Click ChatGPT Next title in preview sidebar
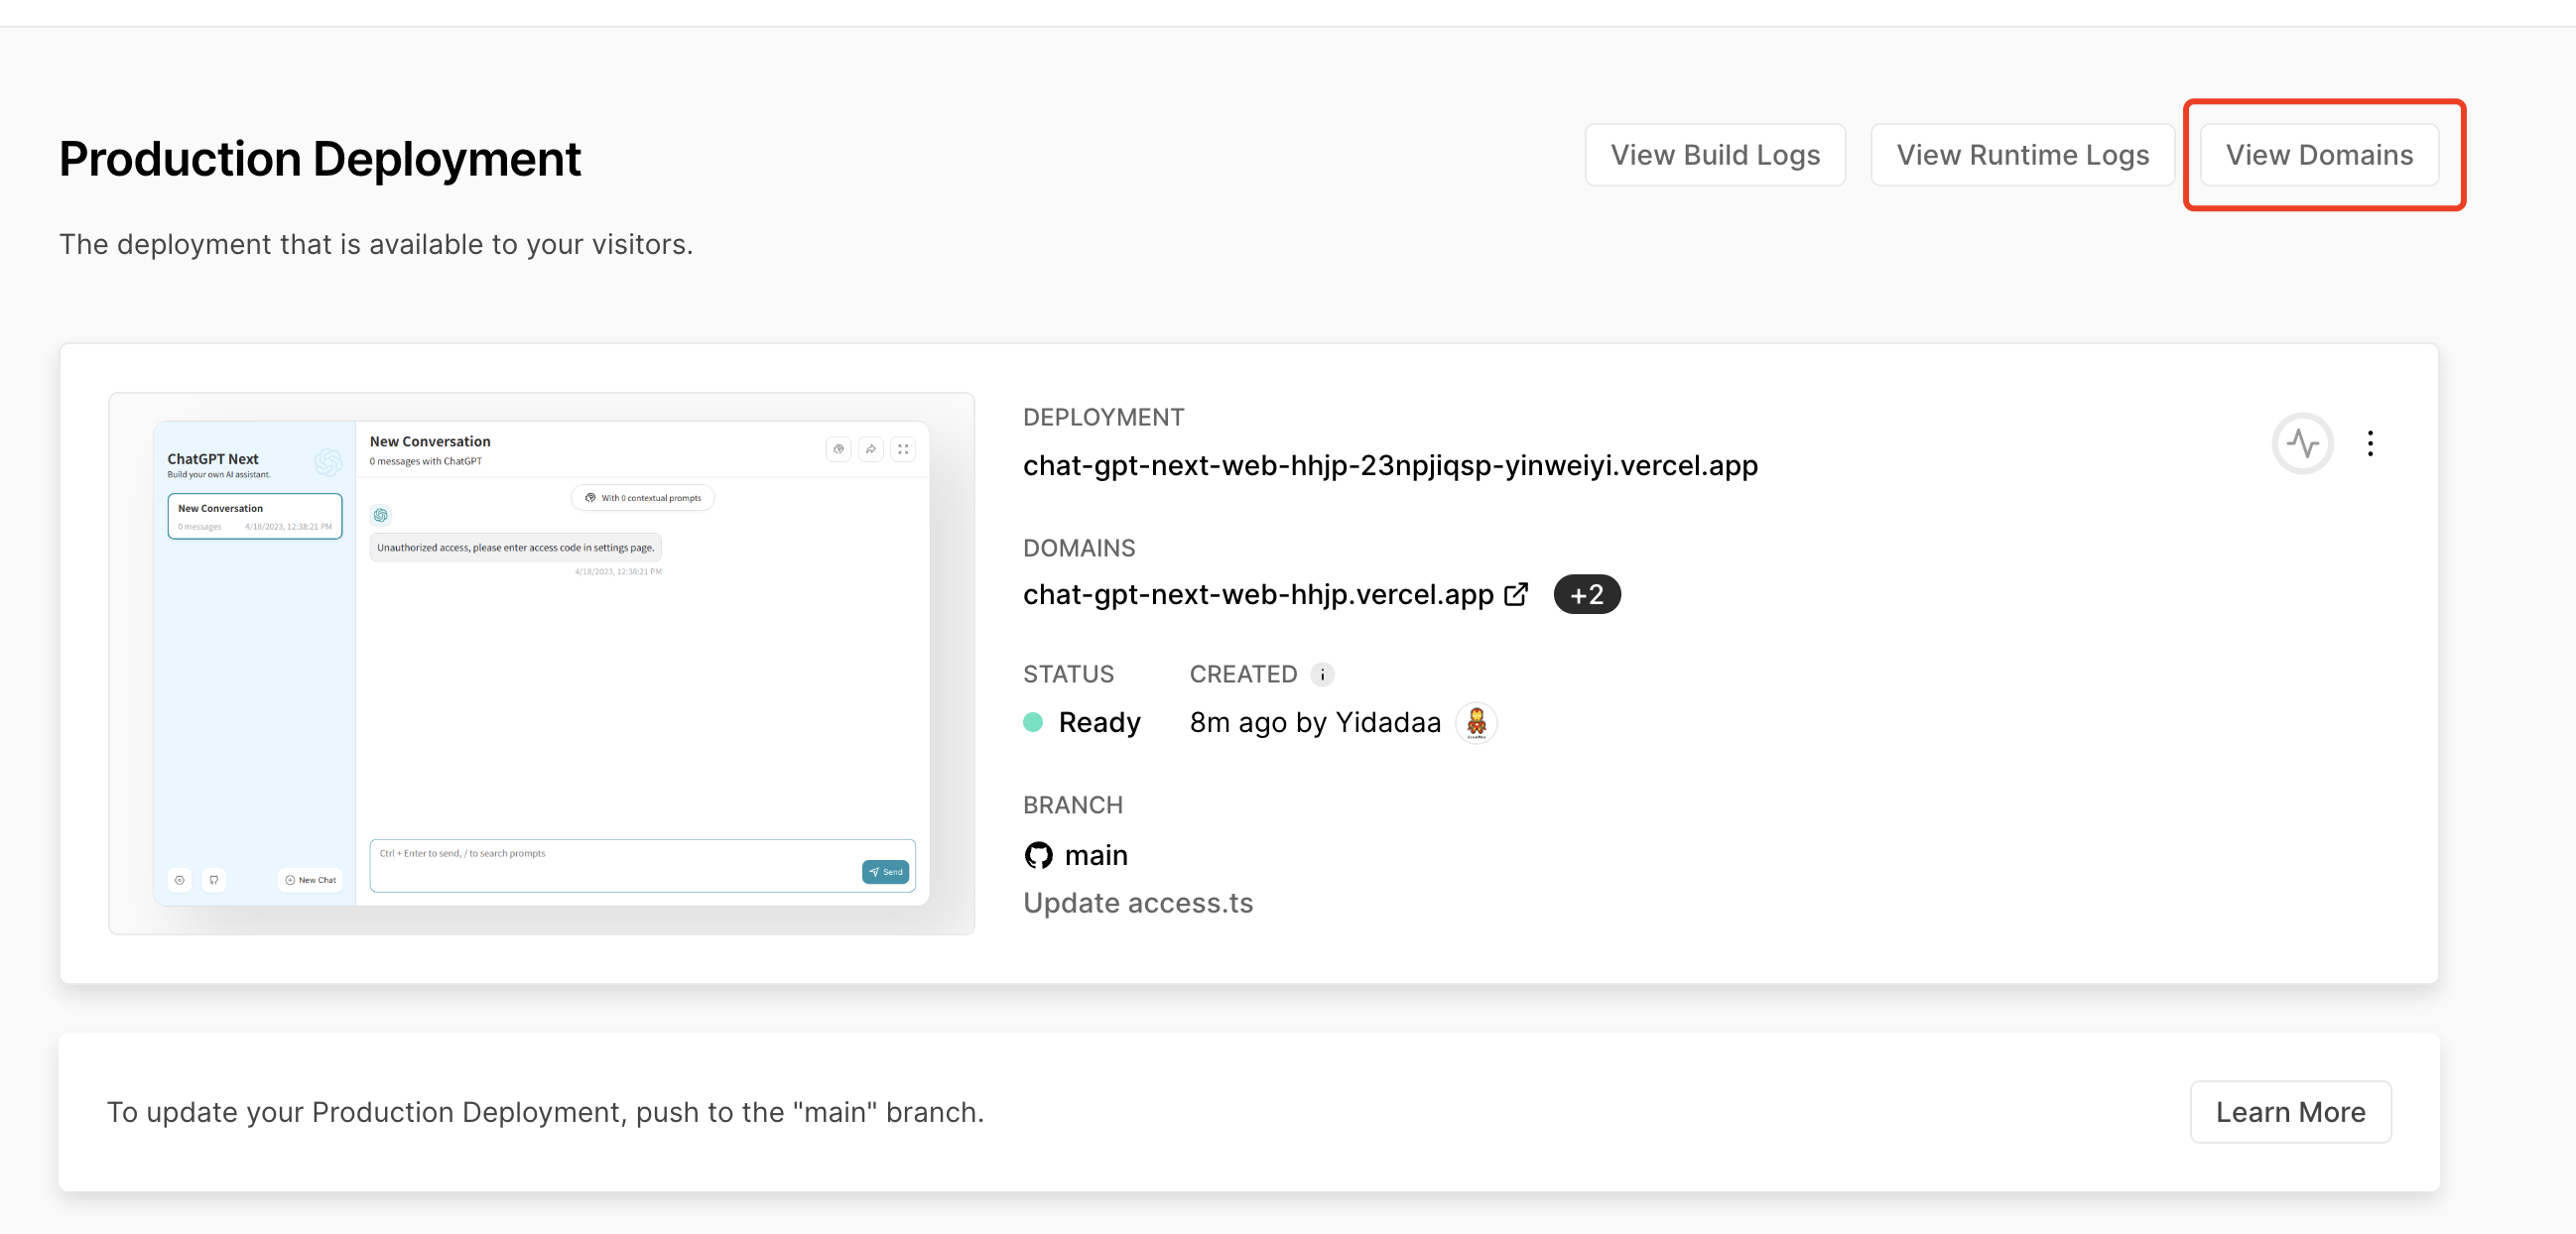 point(213,459)
